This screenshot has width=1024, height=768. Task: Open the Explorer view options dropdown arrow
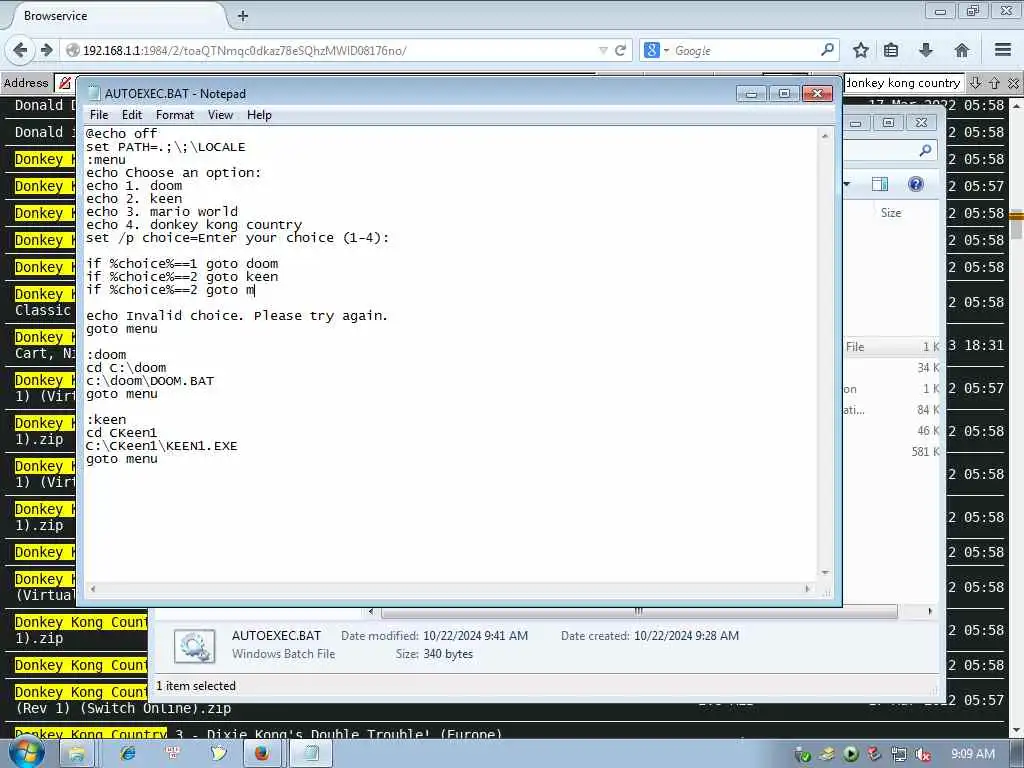(x=847, y=184)
